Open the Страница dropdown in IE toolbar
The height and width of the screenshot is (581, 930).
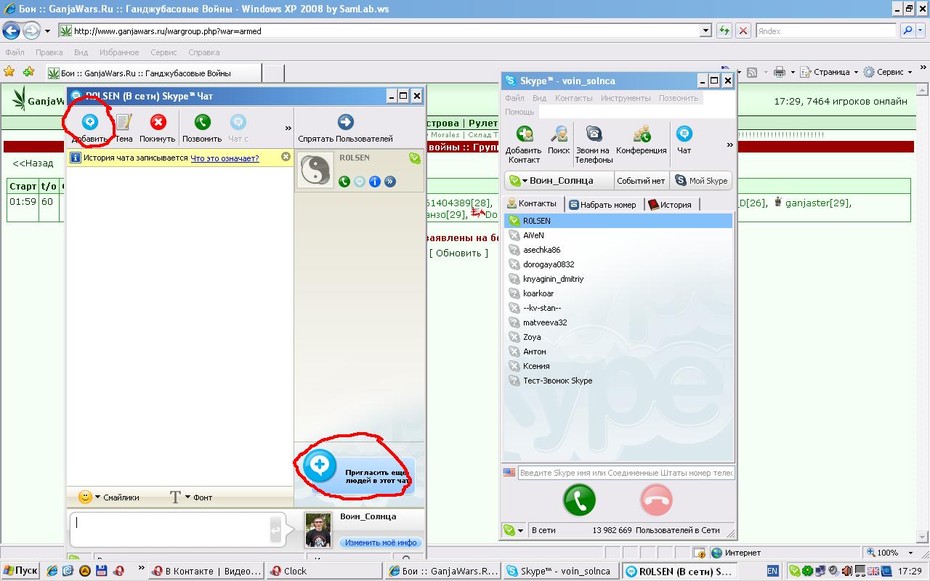829,72
